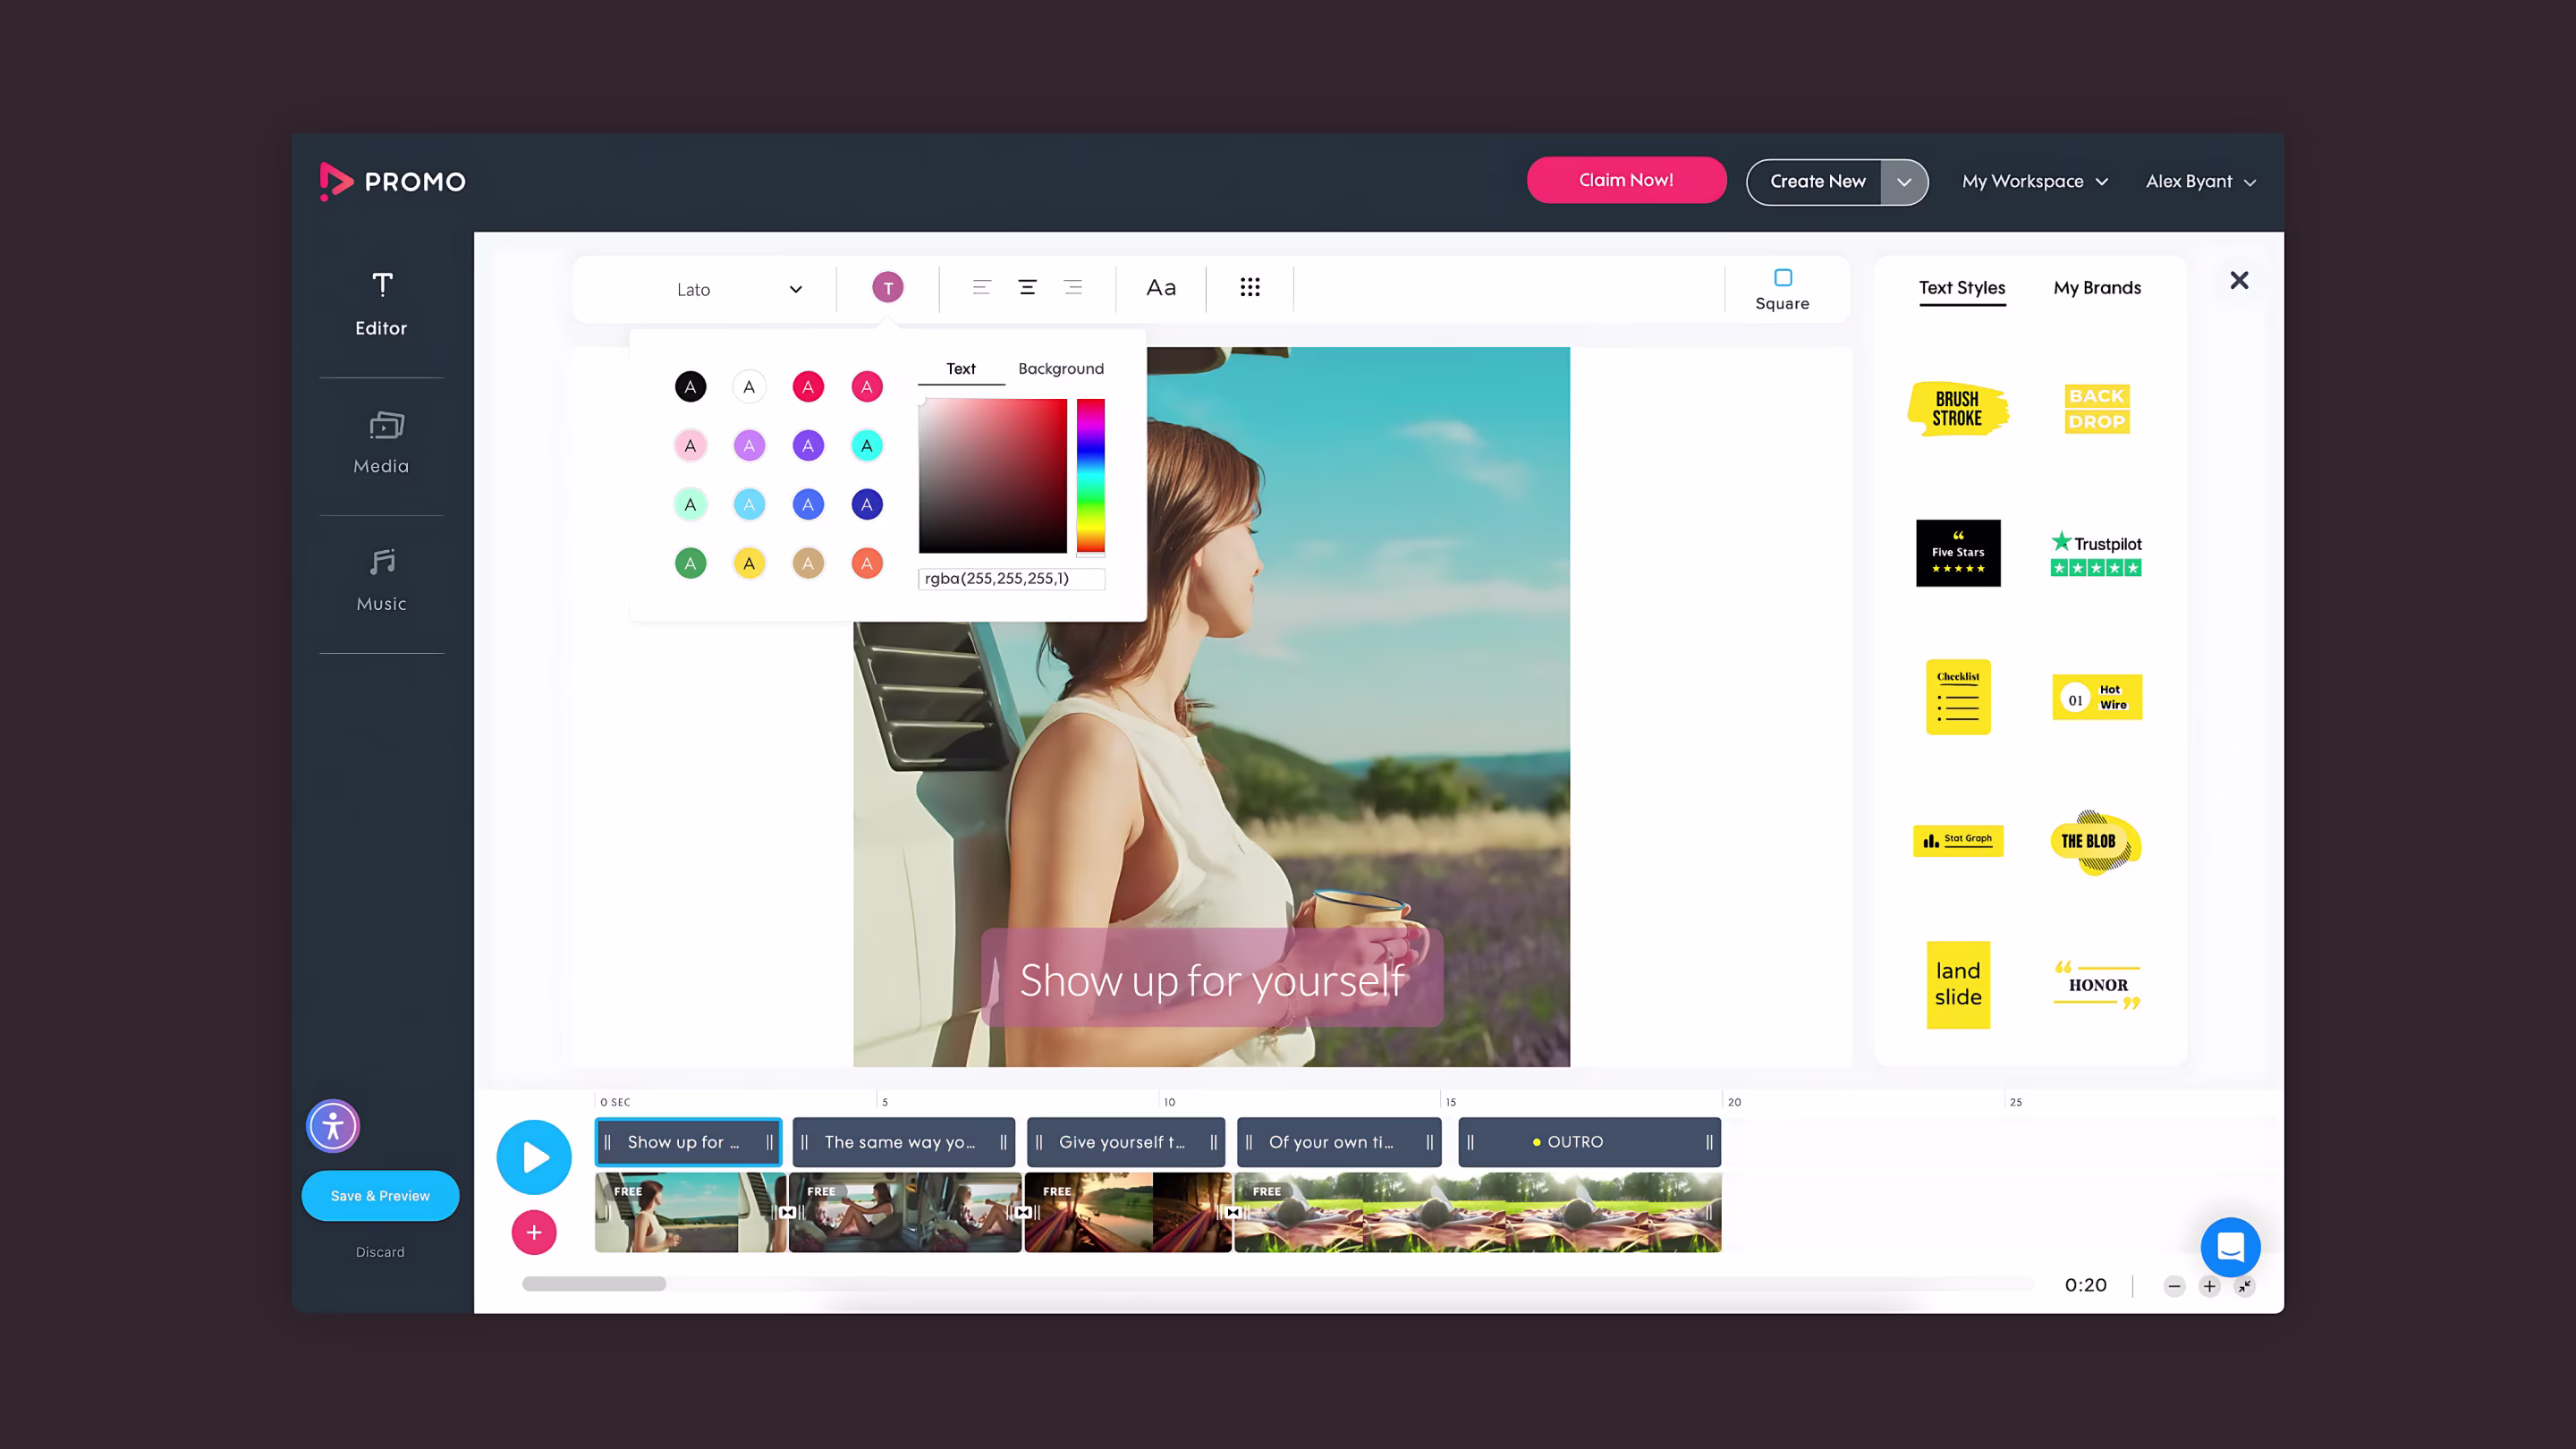Zoom out the timeline
2576x1449 pixels.
[x=2174, y=1286]
